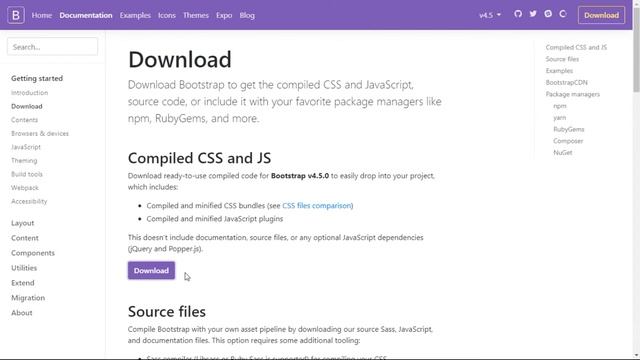Jump to RubyGems in table of contents

[569, 129]
